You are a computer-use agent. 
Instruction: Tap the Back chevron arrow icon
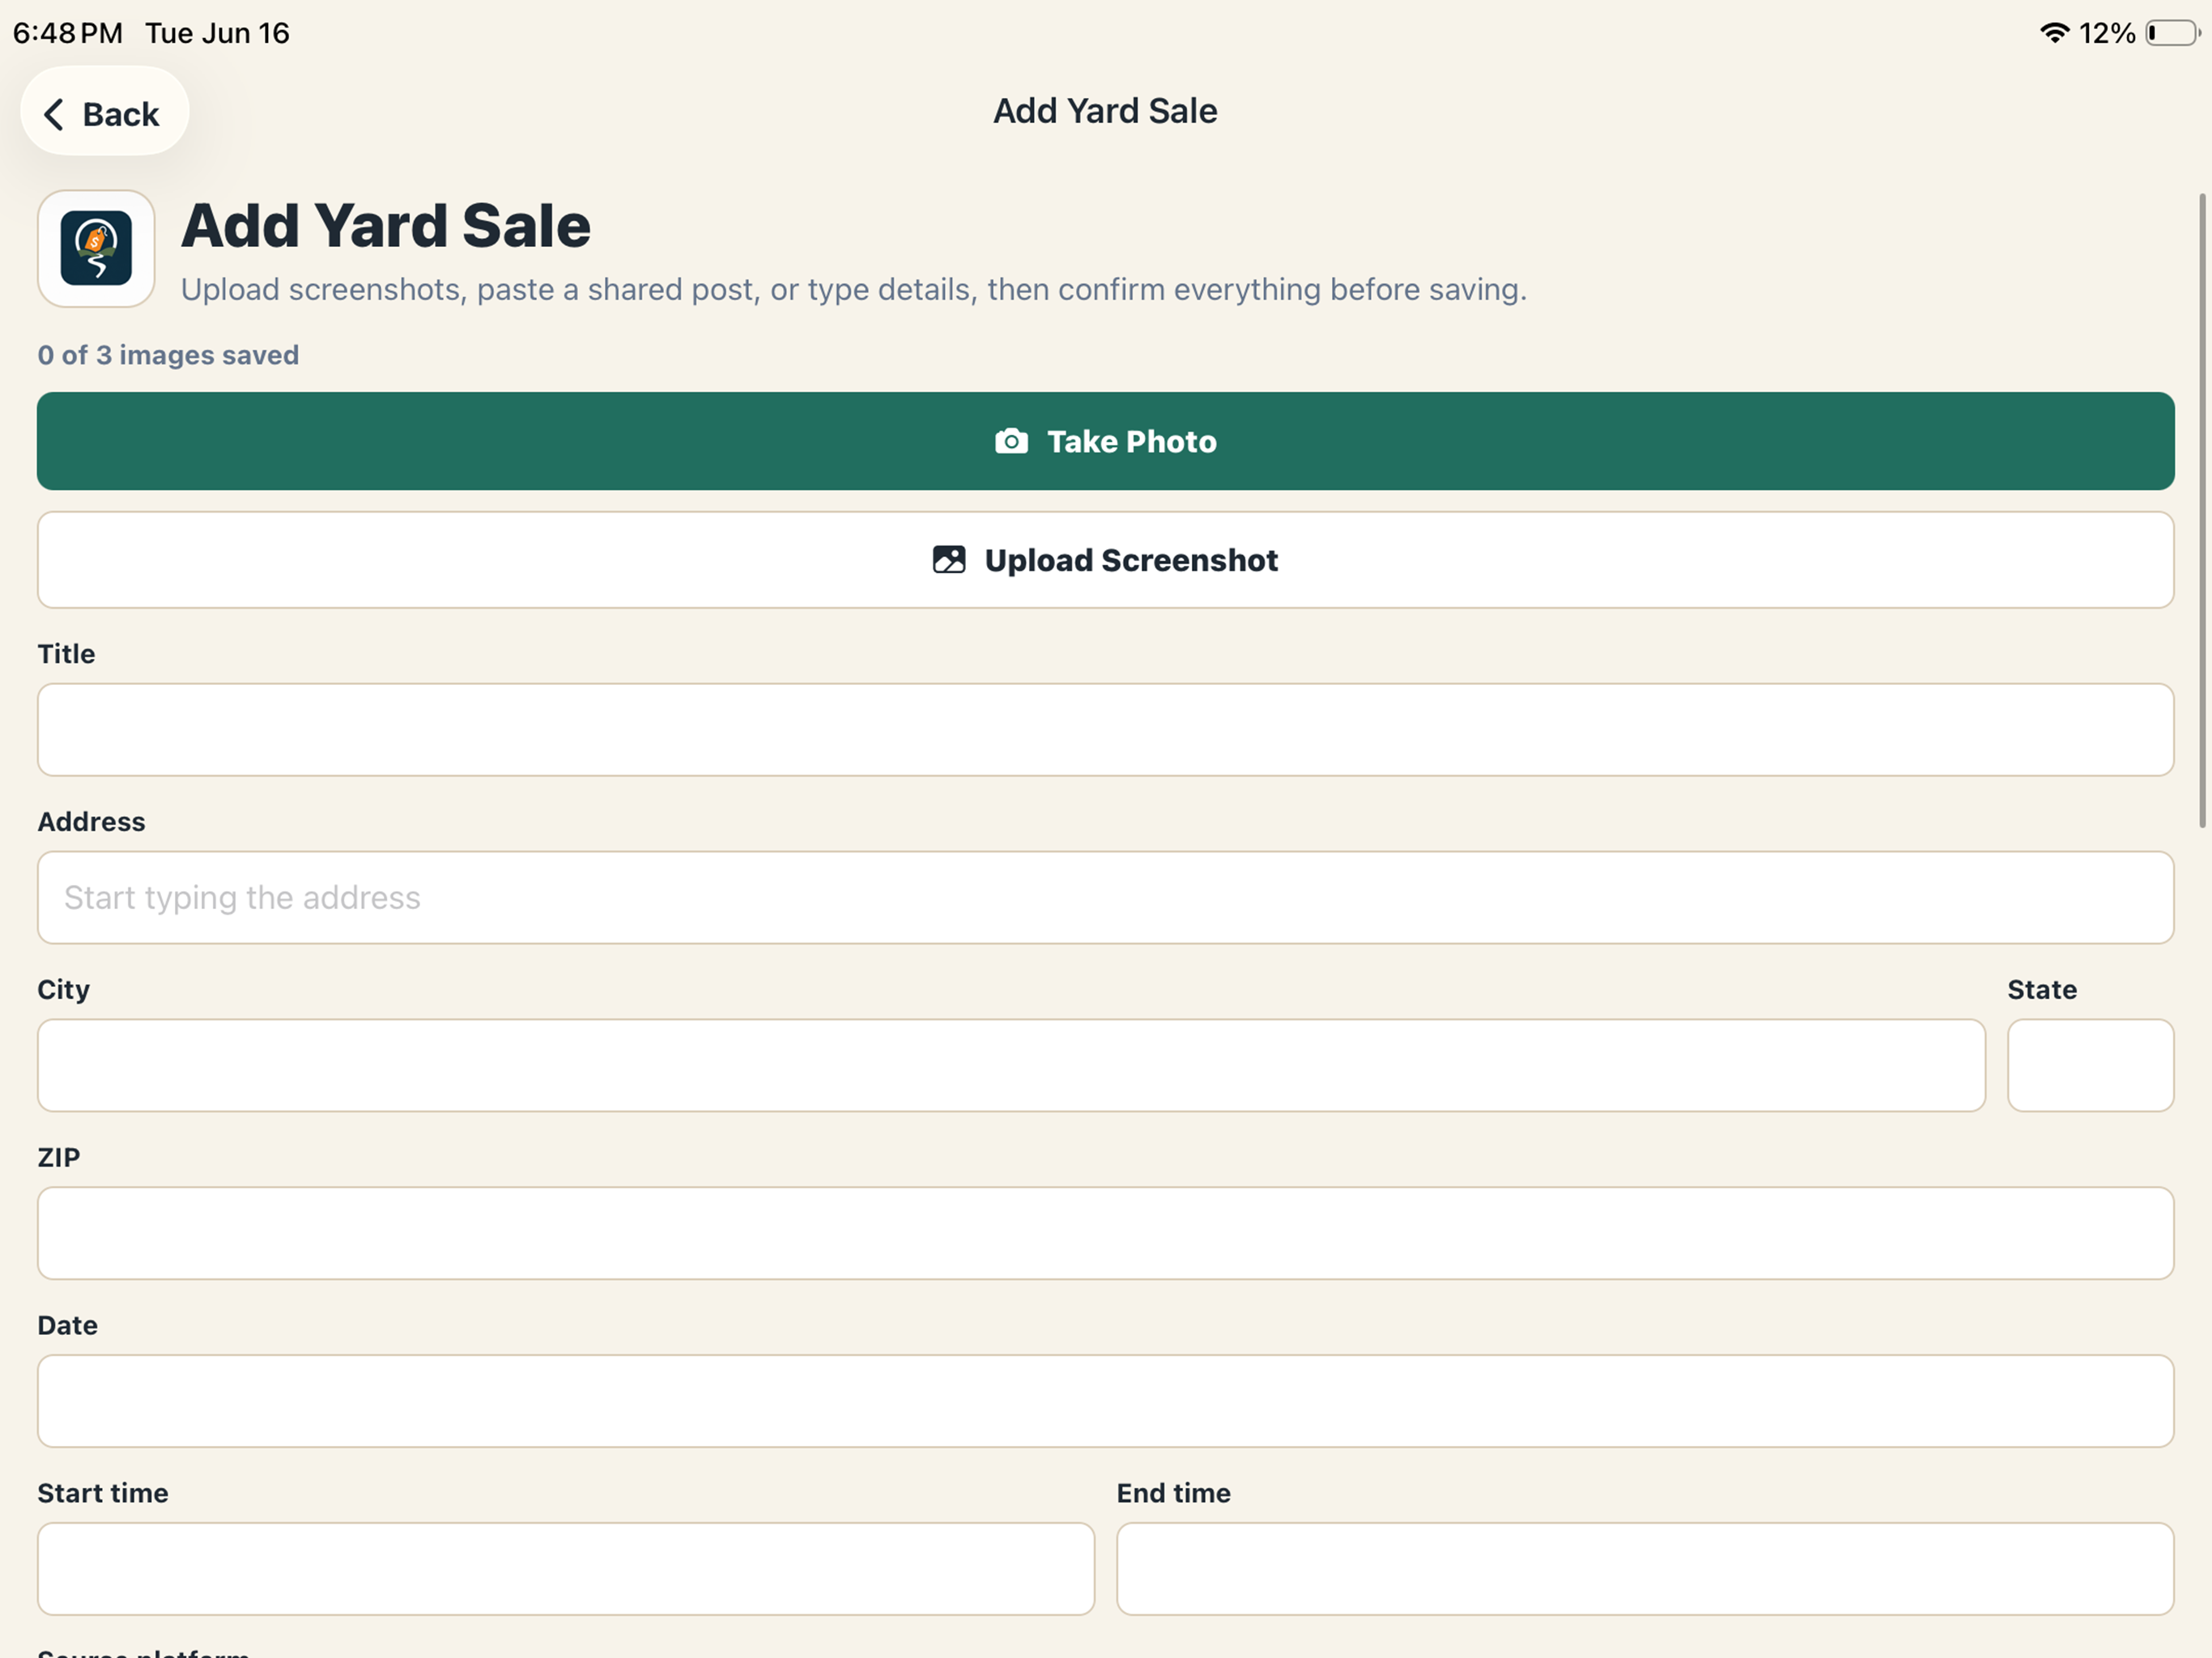[x=54, y=114]
